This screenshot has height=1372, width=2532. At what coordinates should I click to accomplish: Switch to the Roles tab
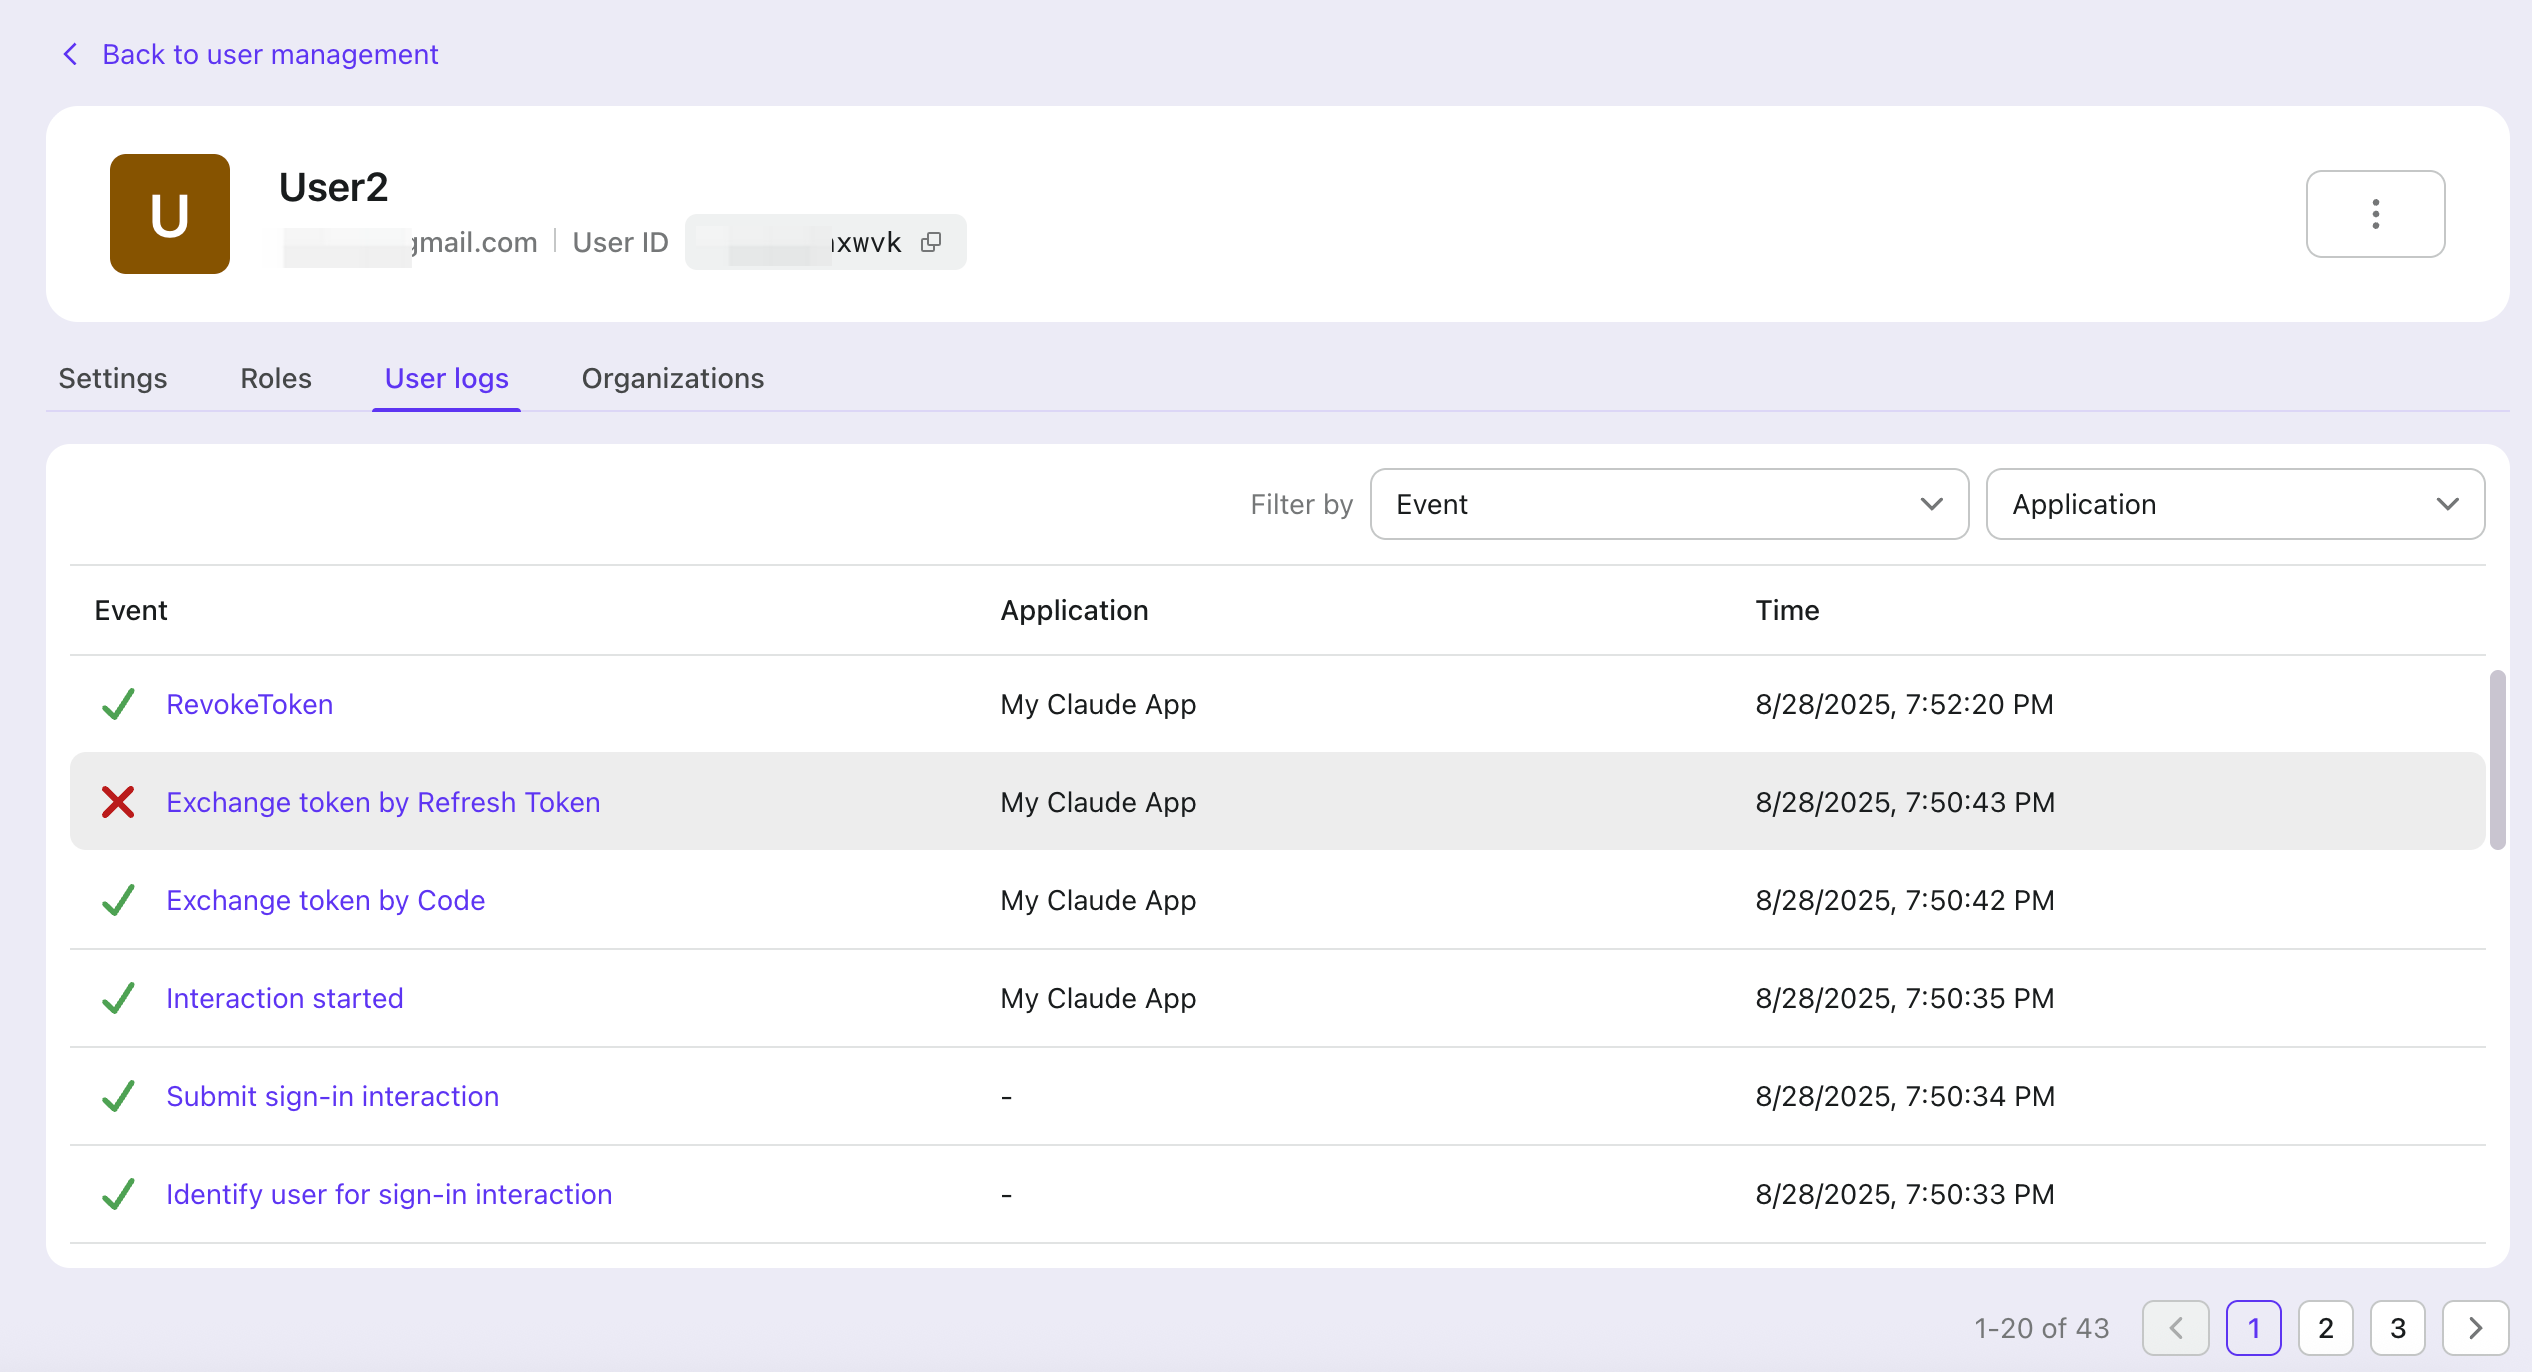(276, 378)
